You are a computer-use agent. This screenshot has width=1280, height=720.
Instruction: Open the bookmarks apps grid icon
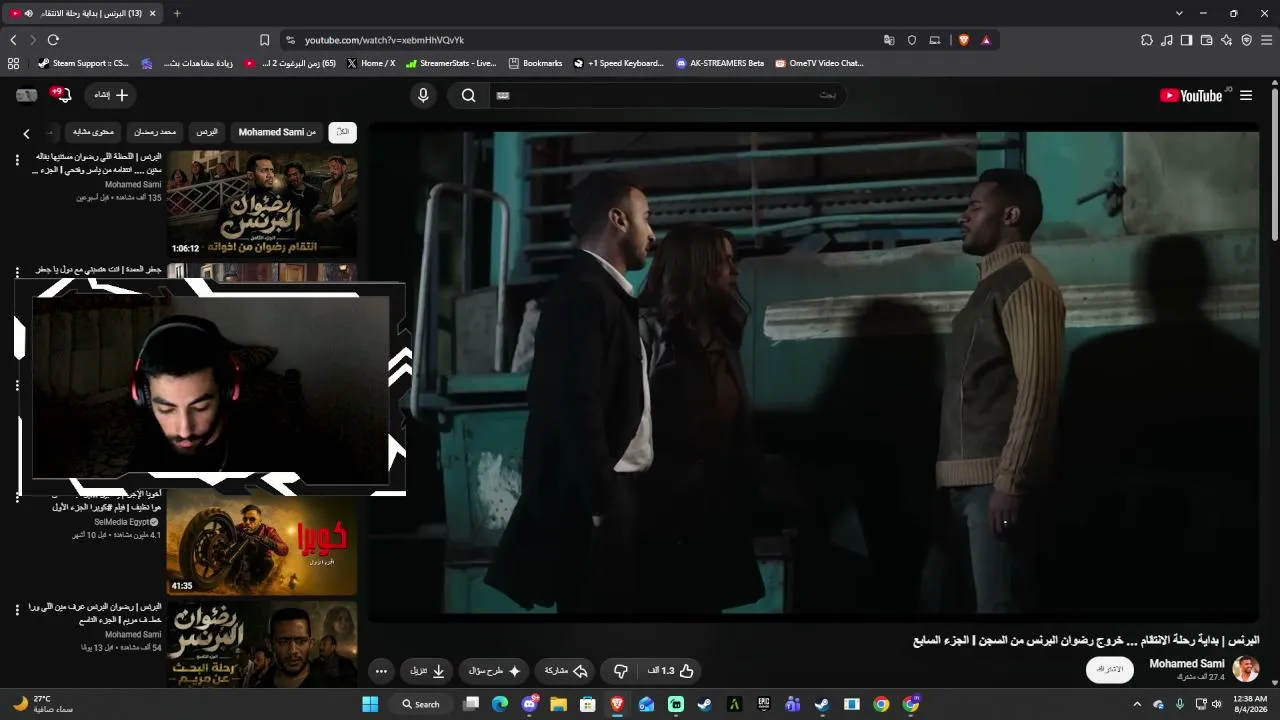click(13, 63)
